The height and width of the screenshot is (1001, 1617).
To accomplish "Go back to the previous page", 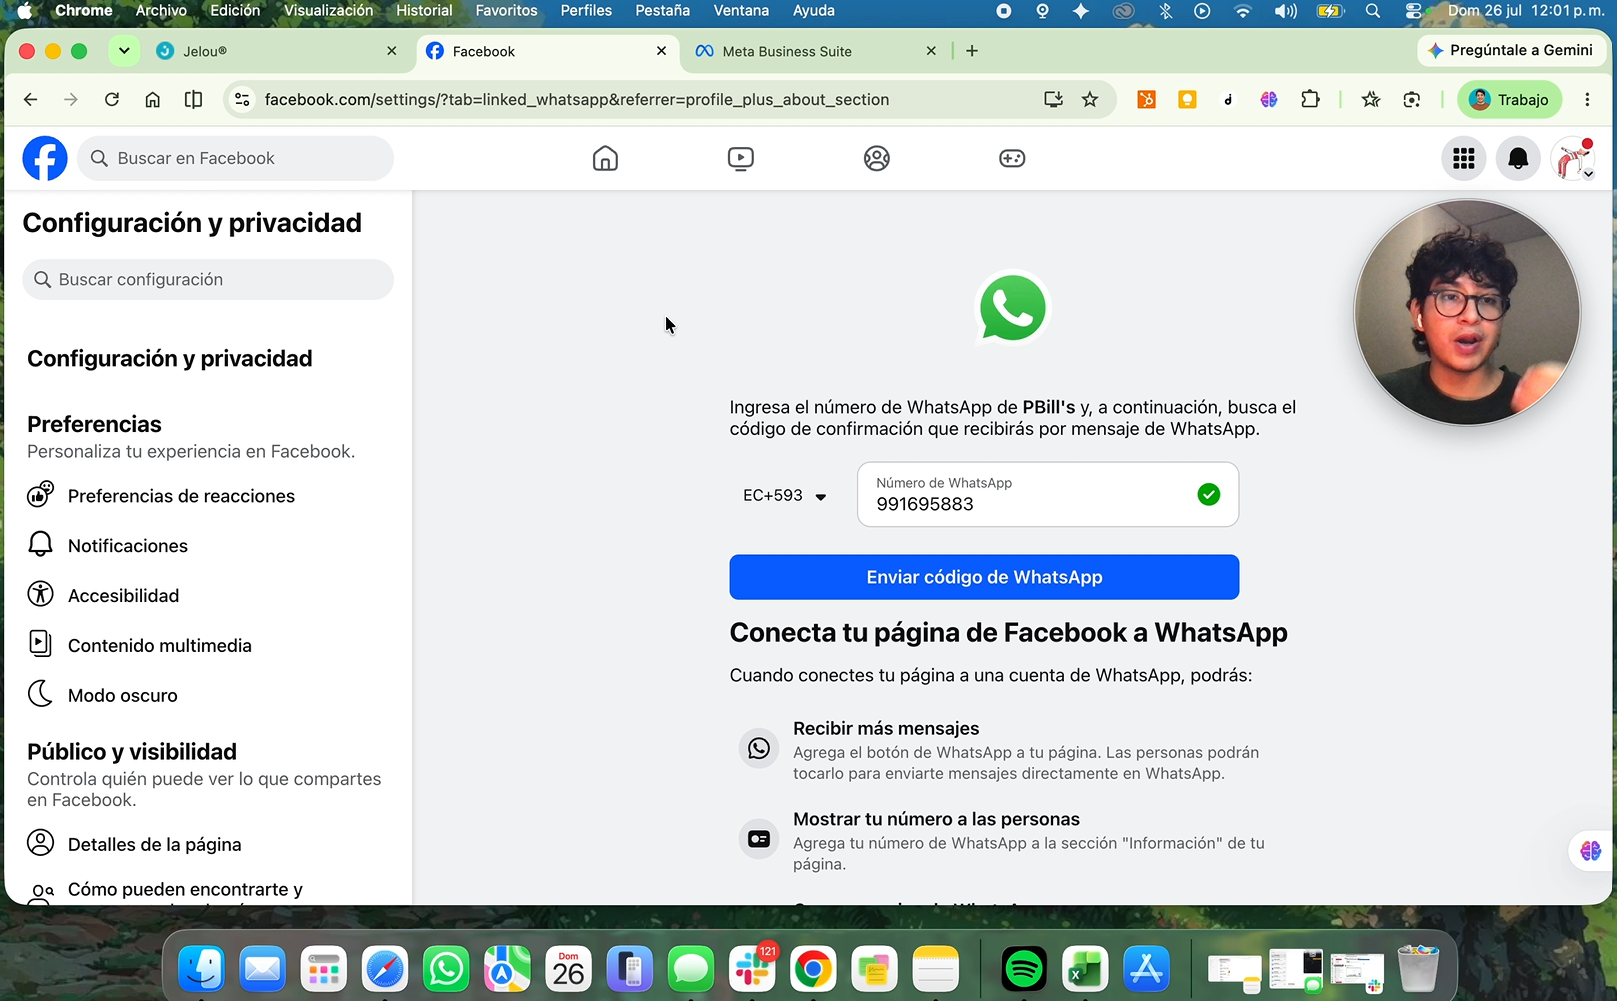I will [x=30, y=99].
